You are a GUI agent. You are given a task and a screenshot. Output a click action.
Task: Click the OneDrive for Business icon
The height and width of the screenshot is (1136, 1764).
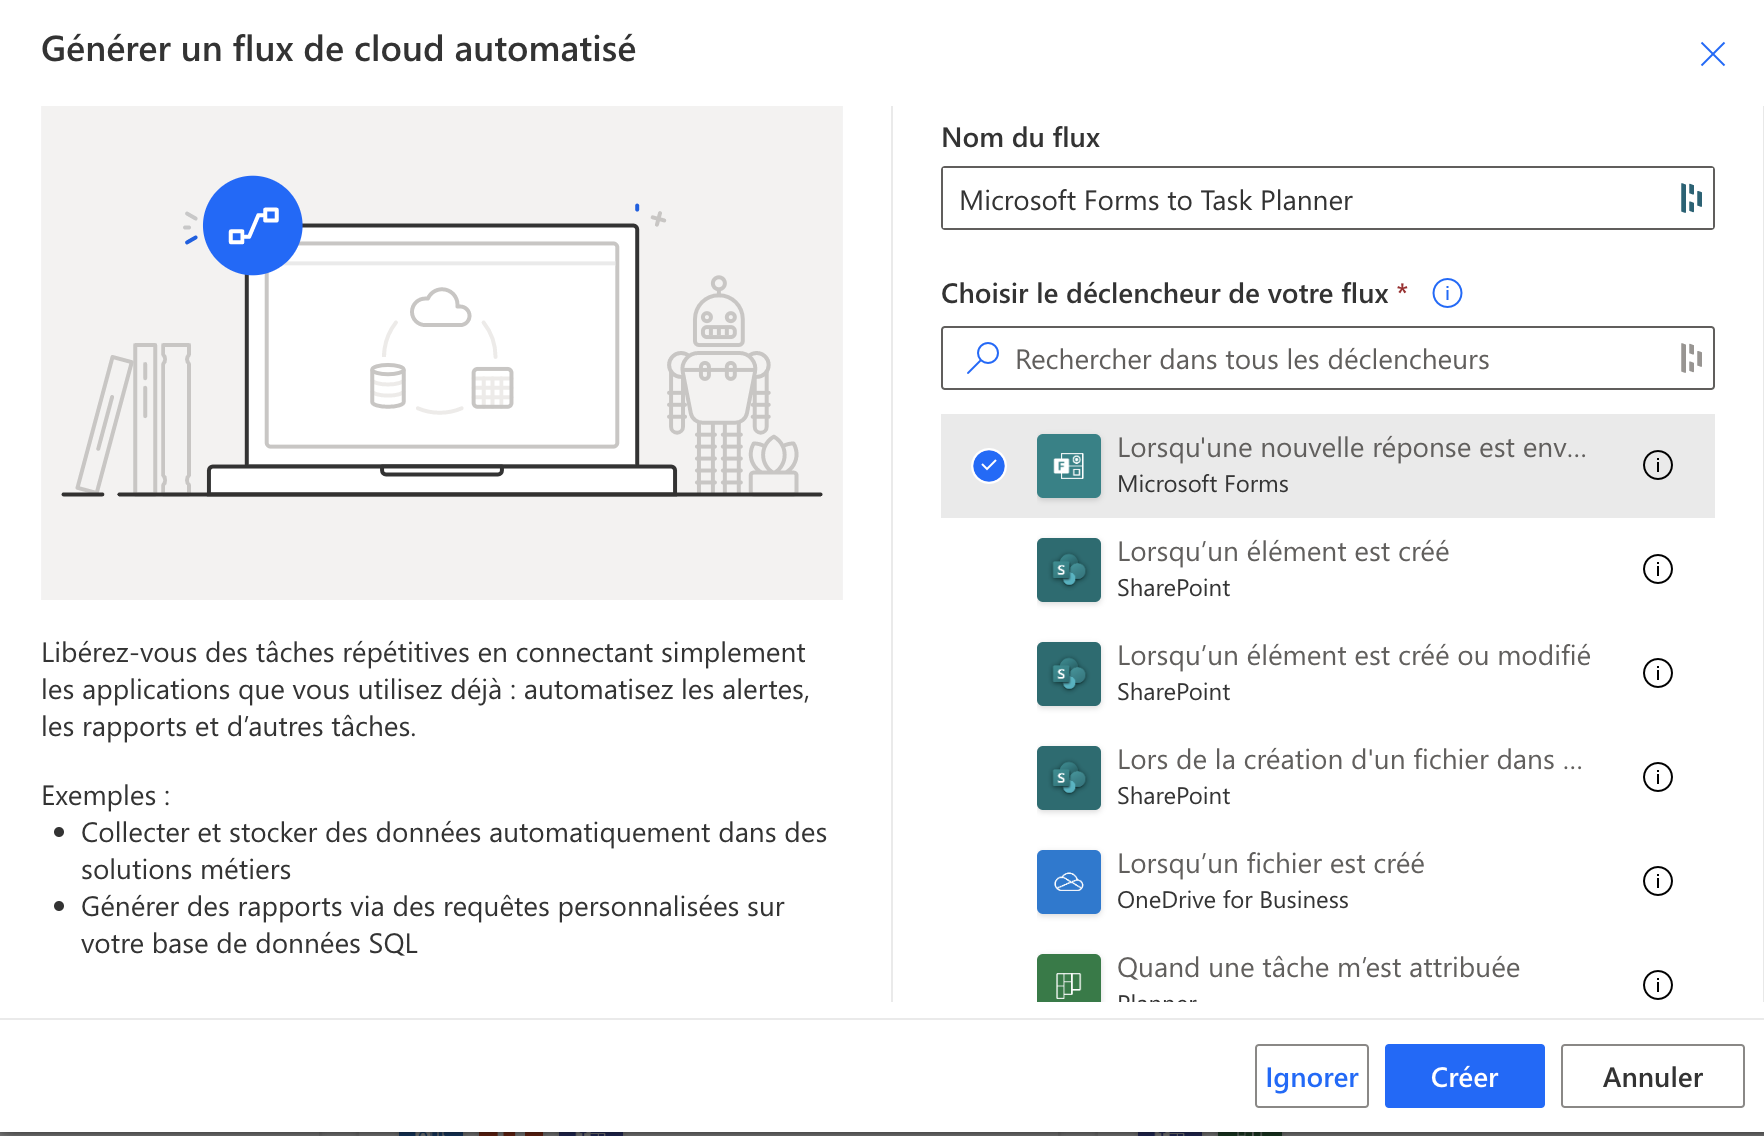(x=1068, y=882)
